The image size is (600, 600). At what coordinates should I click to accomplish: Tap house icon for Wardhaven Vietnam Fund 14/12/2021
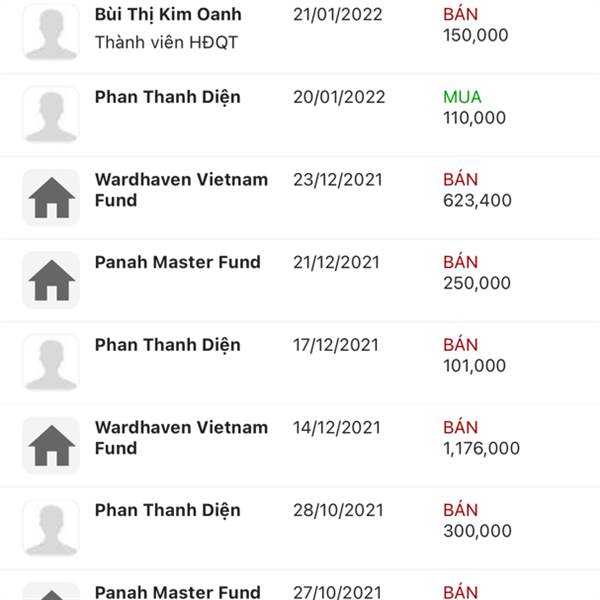[51, 445]
